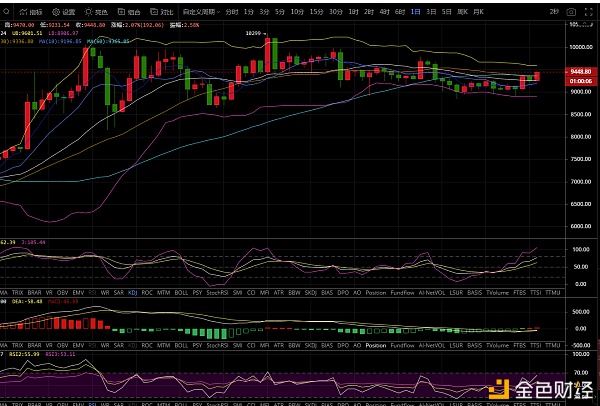The width and height of the screenshot is (600, 406).
Task: Select LSUR in the row under the MACD histogram
Action: coord(456,346)
